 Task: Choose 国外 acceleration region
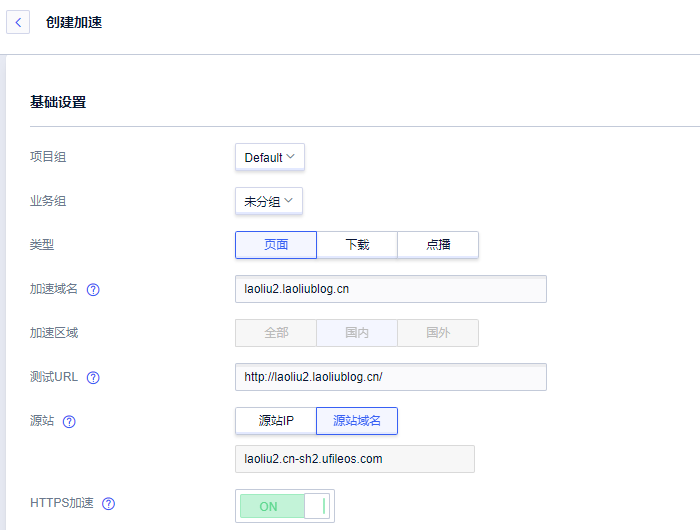[x=438, y=333]
